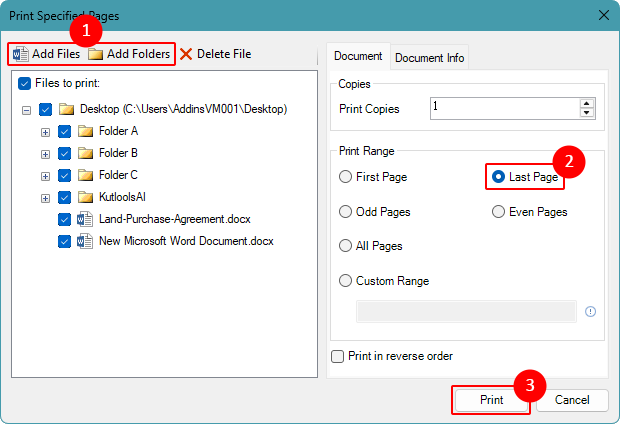
Task: Uncheck the Desktop folder checkbox
Action: tap(45, 109)
